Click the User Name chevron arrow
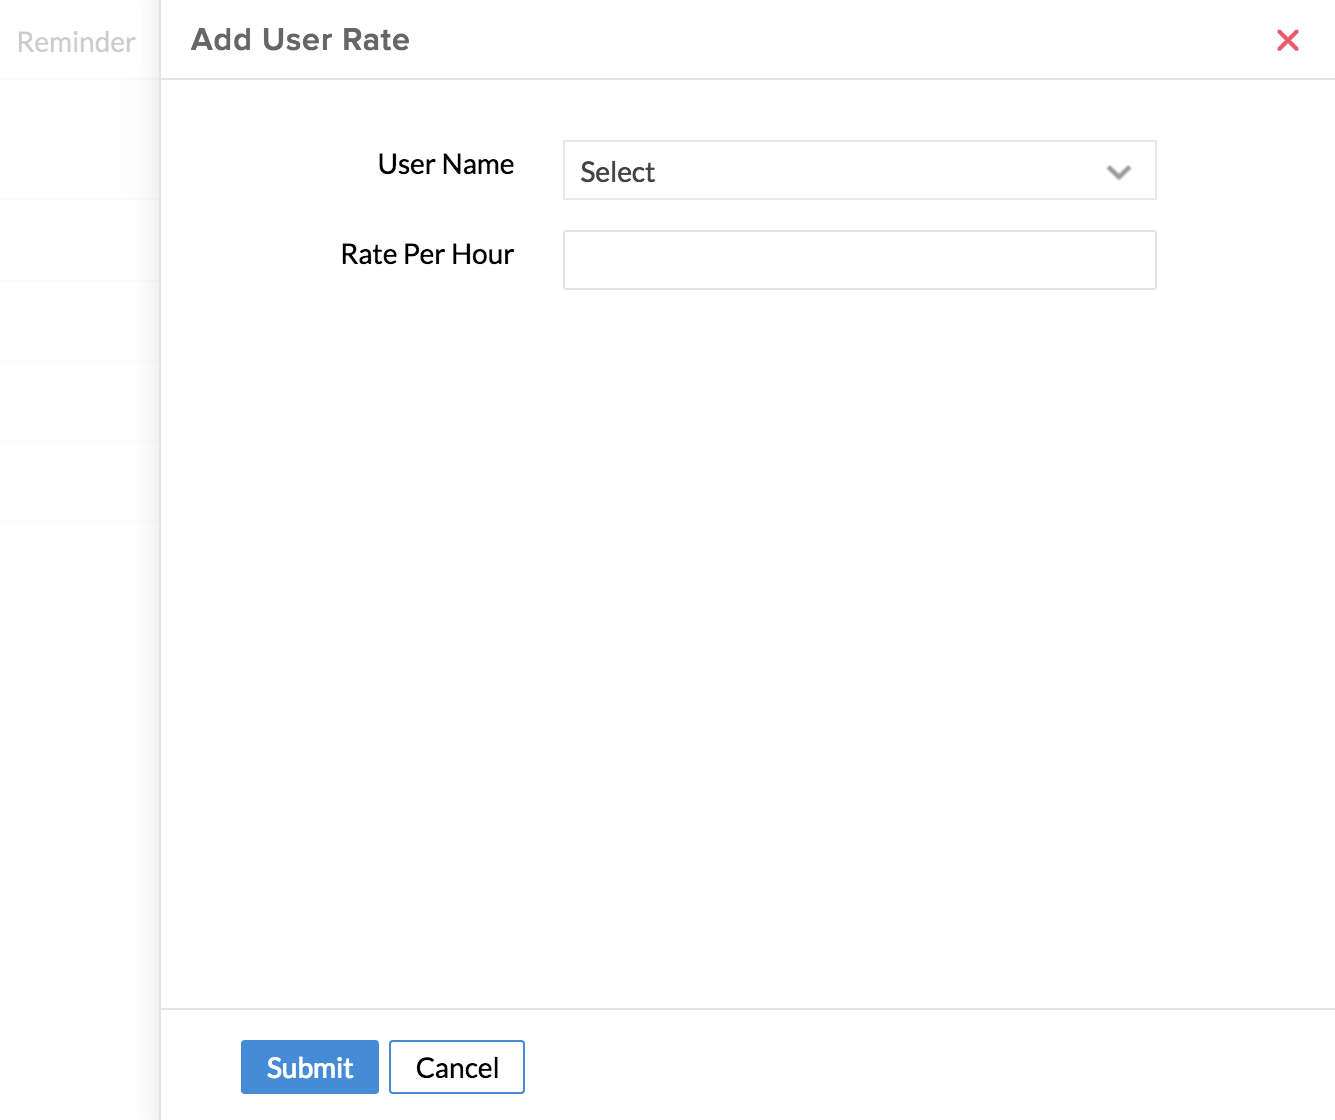Screen dimensions: 1335x1120 pos(1119,172)
